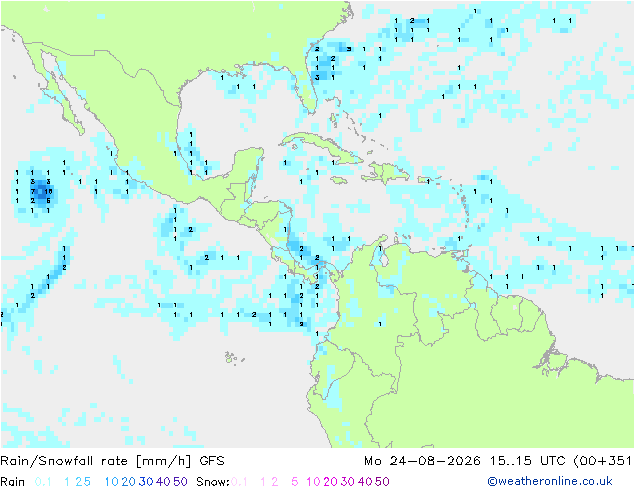Screen dimensions: 634x490
Task: Click the forecast date 'Mo 24-08-2026'
Action: point(422,461)
